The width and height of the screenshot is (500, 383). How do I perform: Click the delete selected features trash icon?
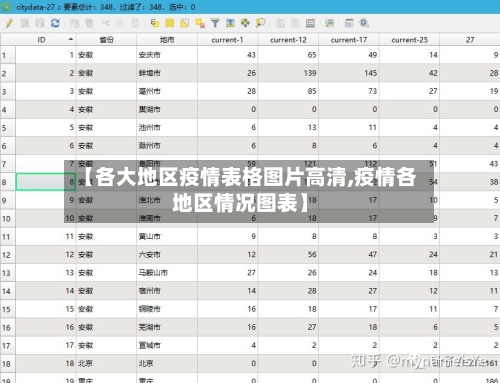coord(89,23)
